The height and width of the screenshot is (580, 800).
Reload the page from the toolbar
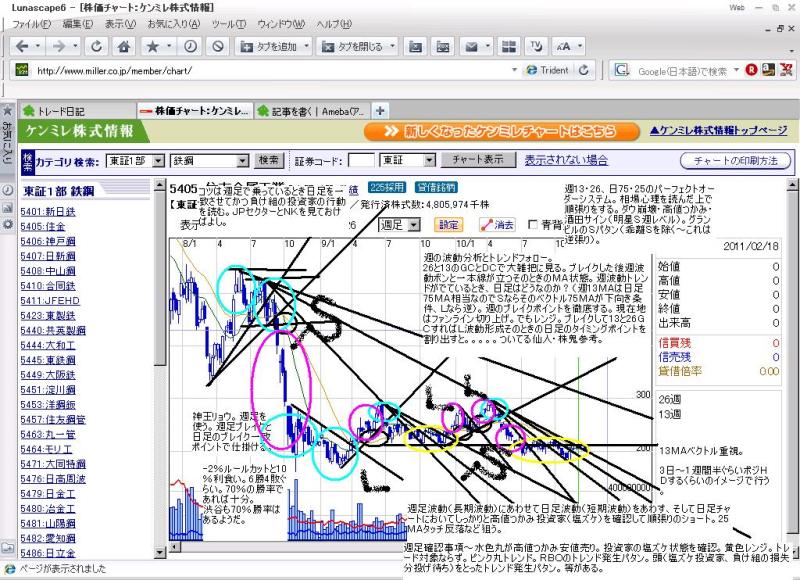point(96,46)
